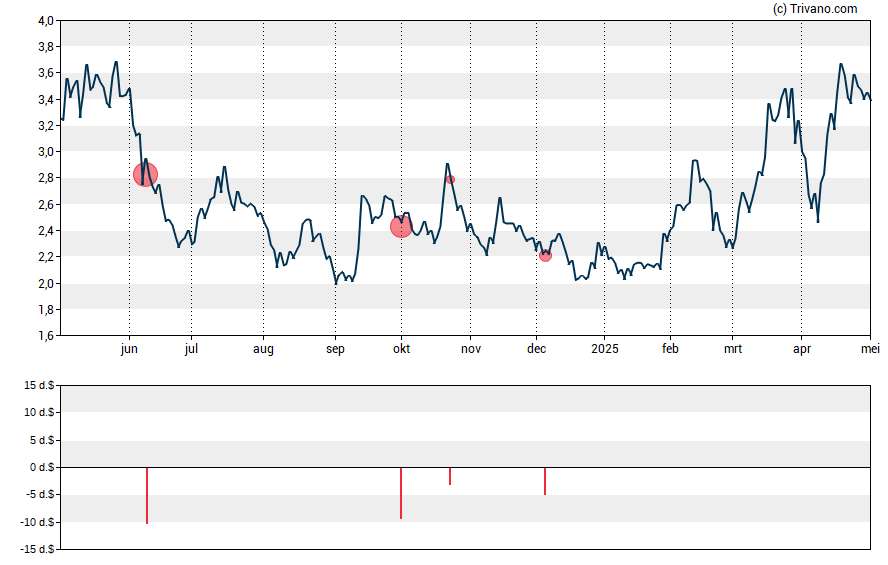The image size is (888, 565).
Task: Click the June red bar in lower chart
Action: click(147, 495)
